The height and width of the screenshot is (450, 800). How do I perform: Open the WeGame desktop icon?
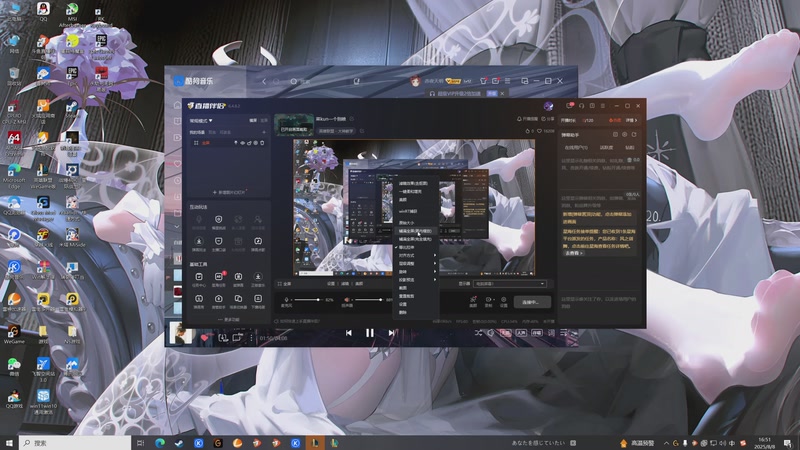(x=14, y=334)
